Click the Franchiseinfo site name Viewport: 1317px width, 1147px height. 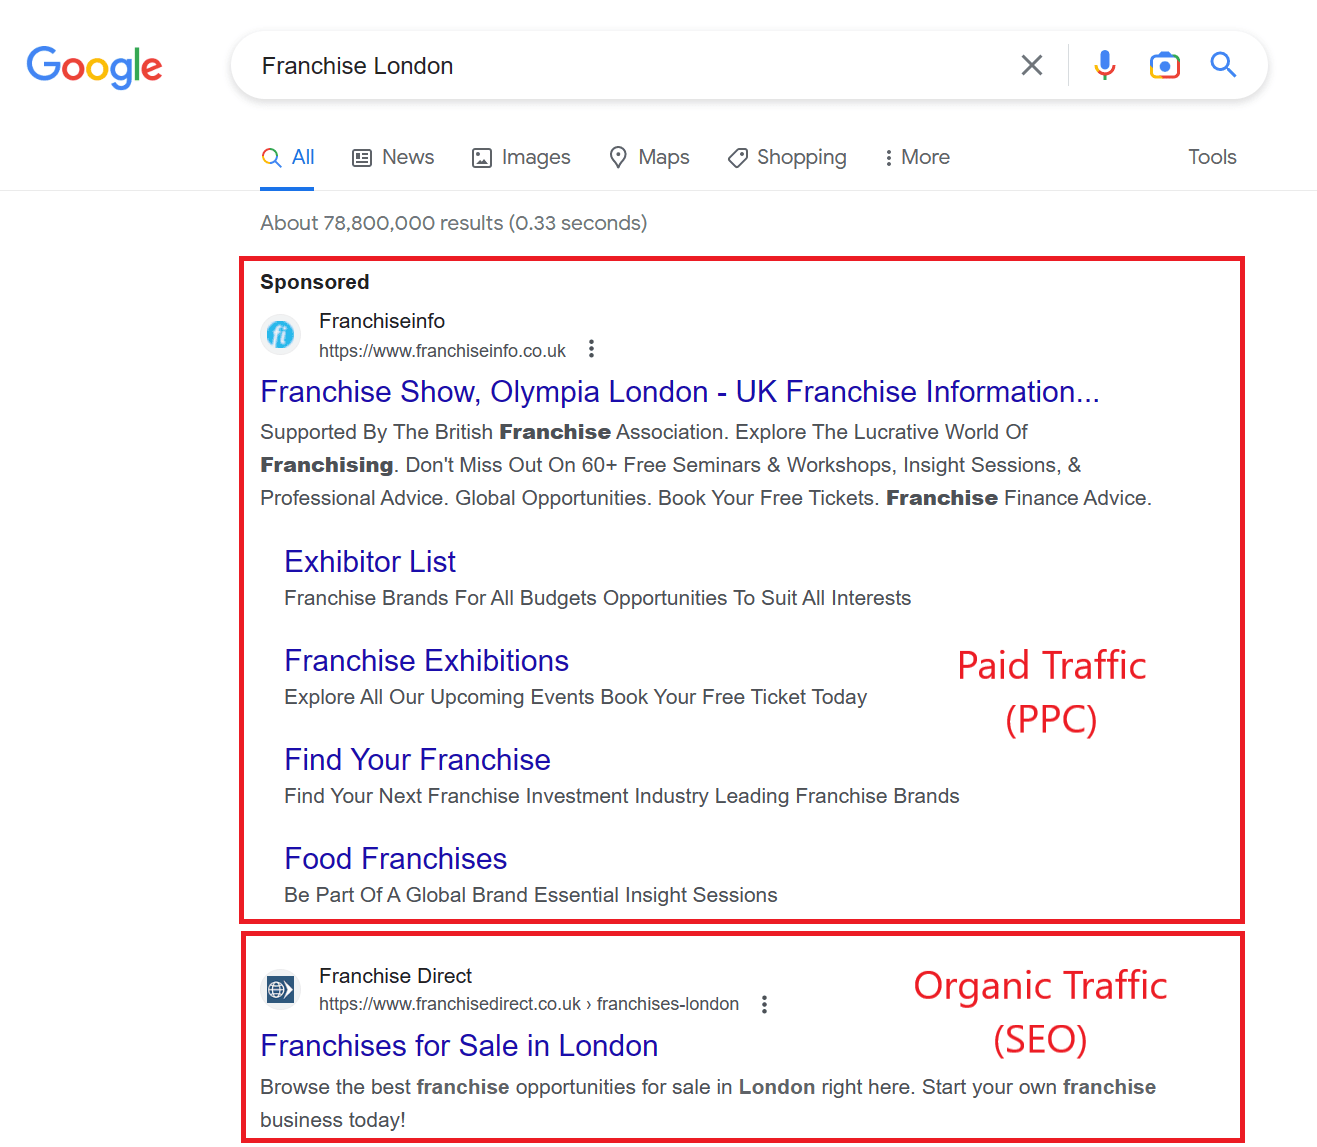[382, 321]
